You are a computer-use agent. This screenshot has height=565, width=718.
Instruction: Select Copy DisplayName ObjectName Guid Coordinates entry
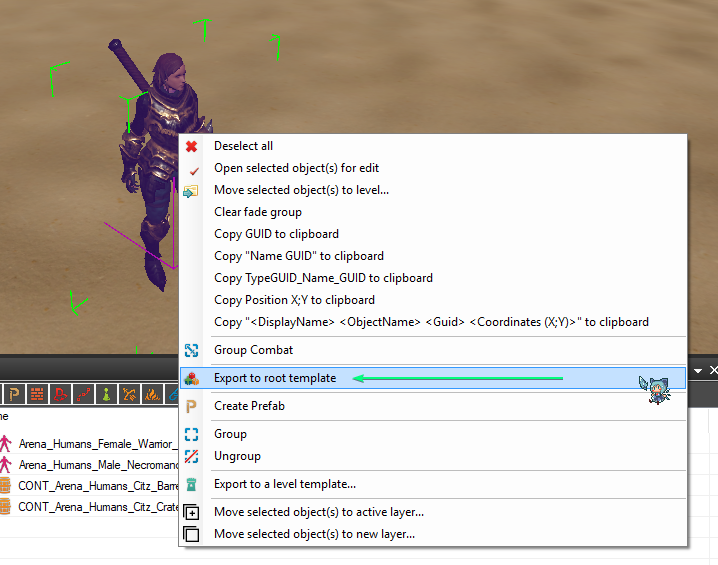(431, 322)
